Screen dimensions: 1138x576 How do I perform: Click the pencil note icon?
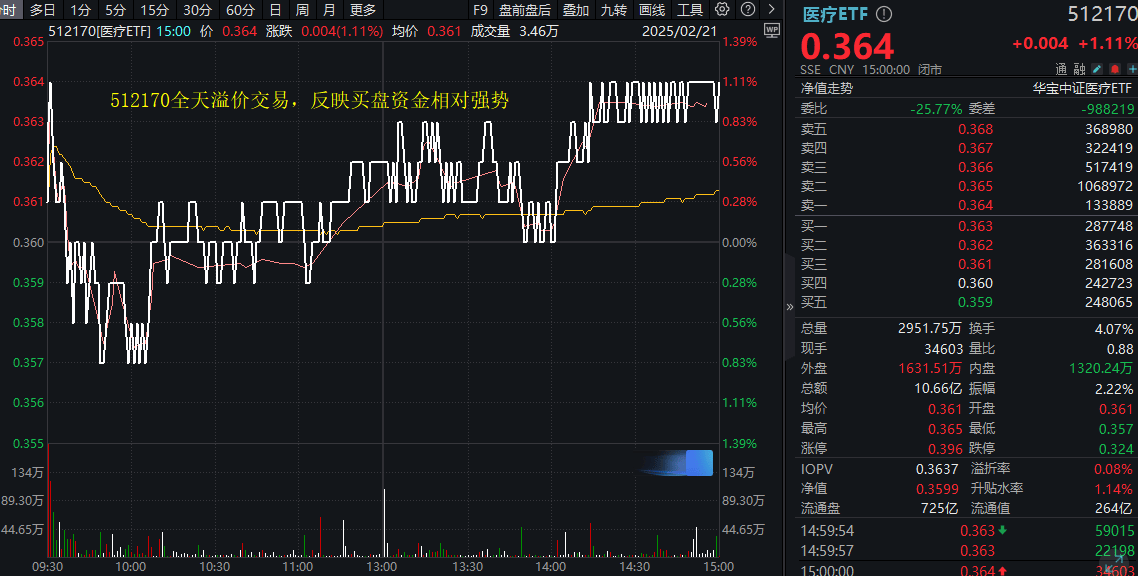1097,70
